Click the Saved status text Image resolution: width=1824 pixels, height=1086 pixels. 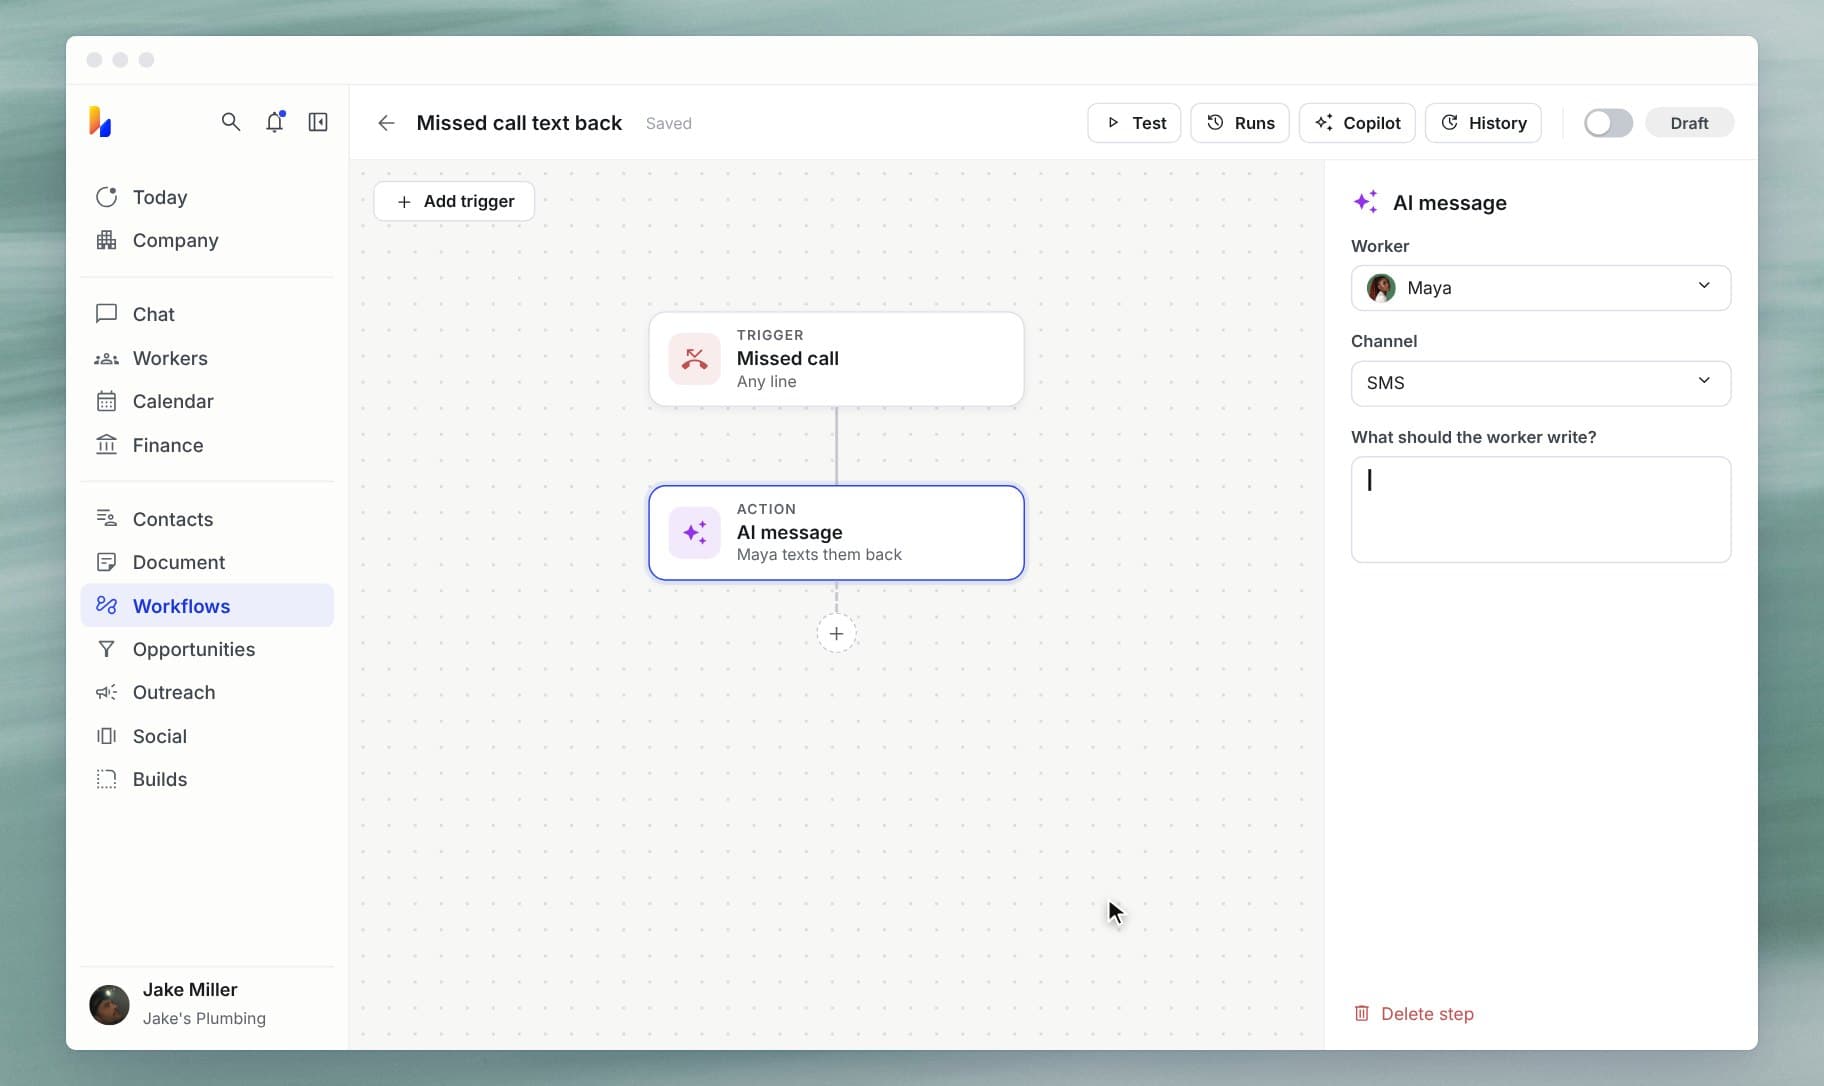pyautogui.click(x=668, y=123)
